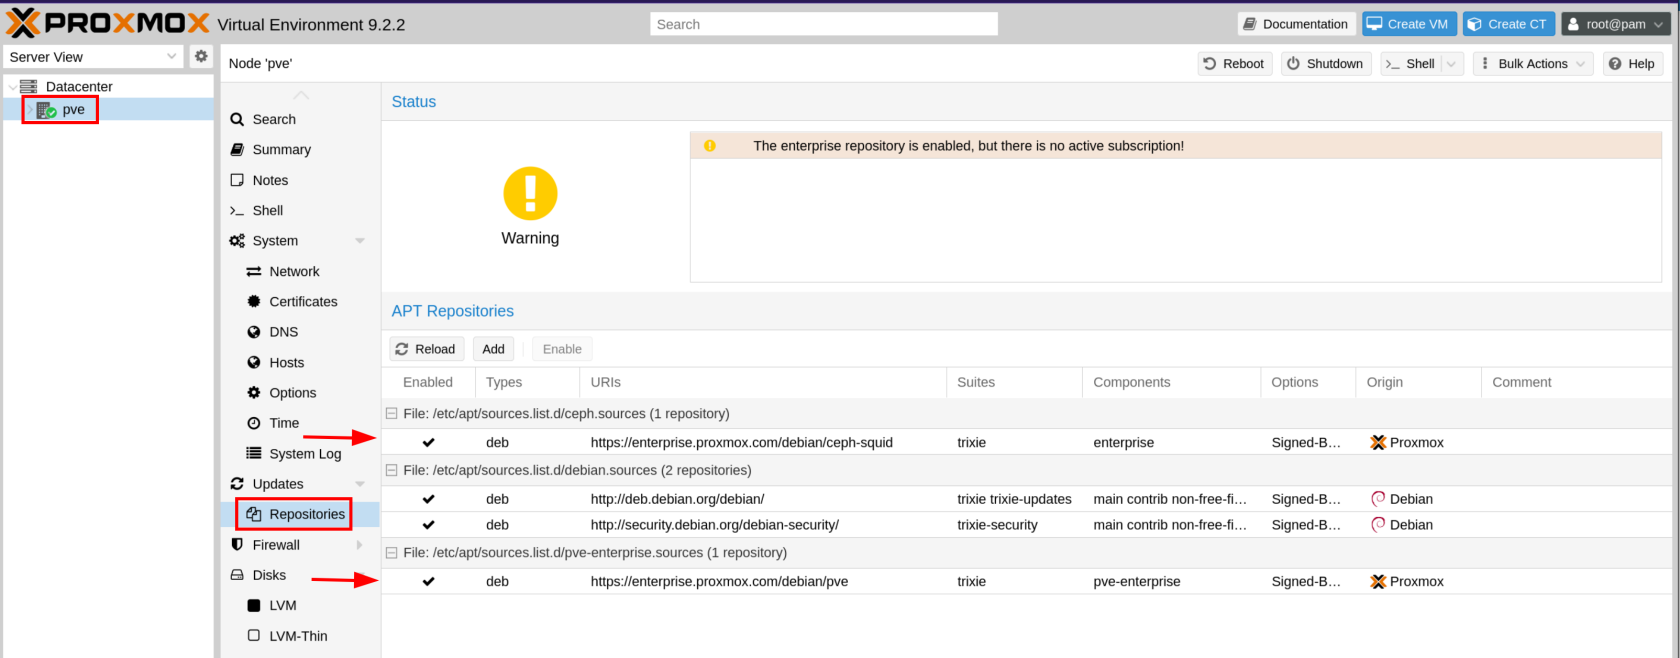Select the 'trixie-security' suite cell
Screen dimensions: 1680x658
(997, 525)
